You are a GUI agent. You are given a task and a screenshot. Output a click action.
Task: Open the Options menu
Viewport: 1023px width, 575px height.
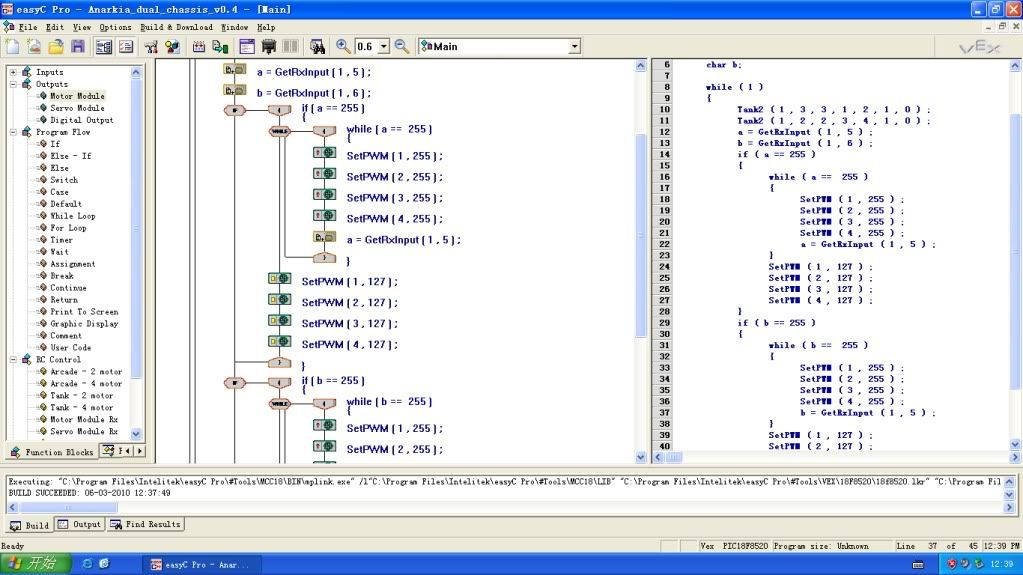[115, 27]
